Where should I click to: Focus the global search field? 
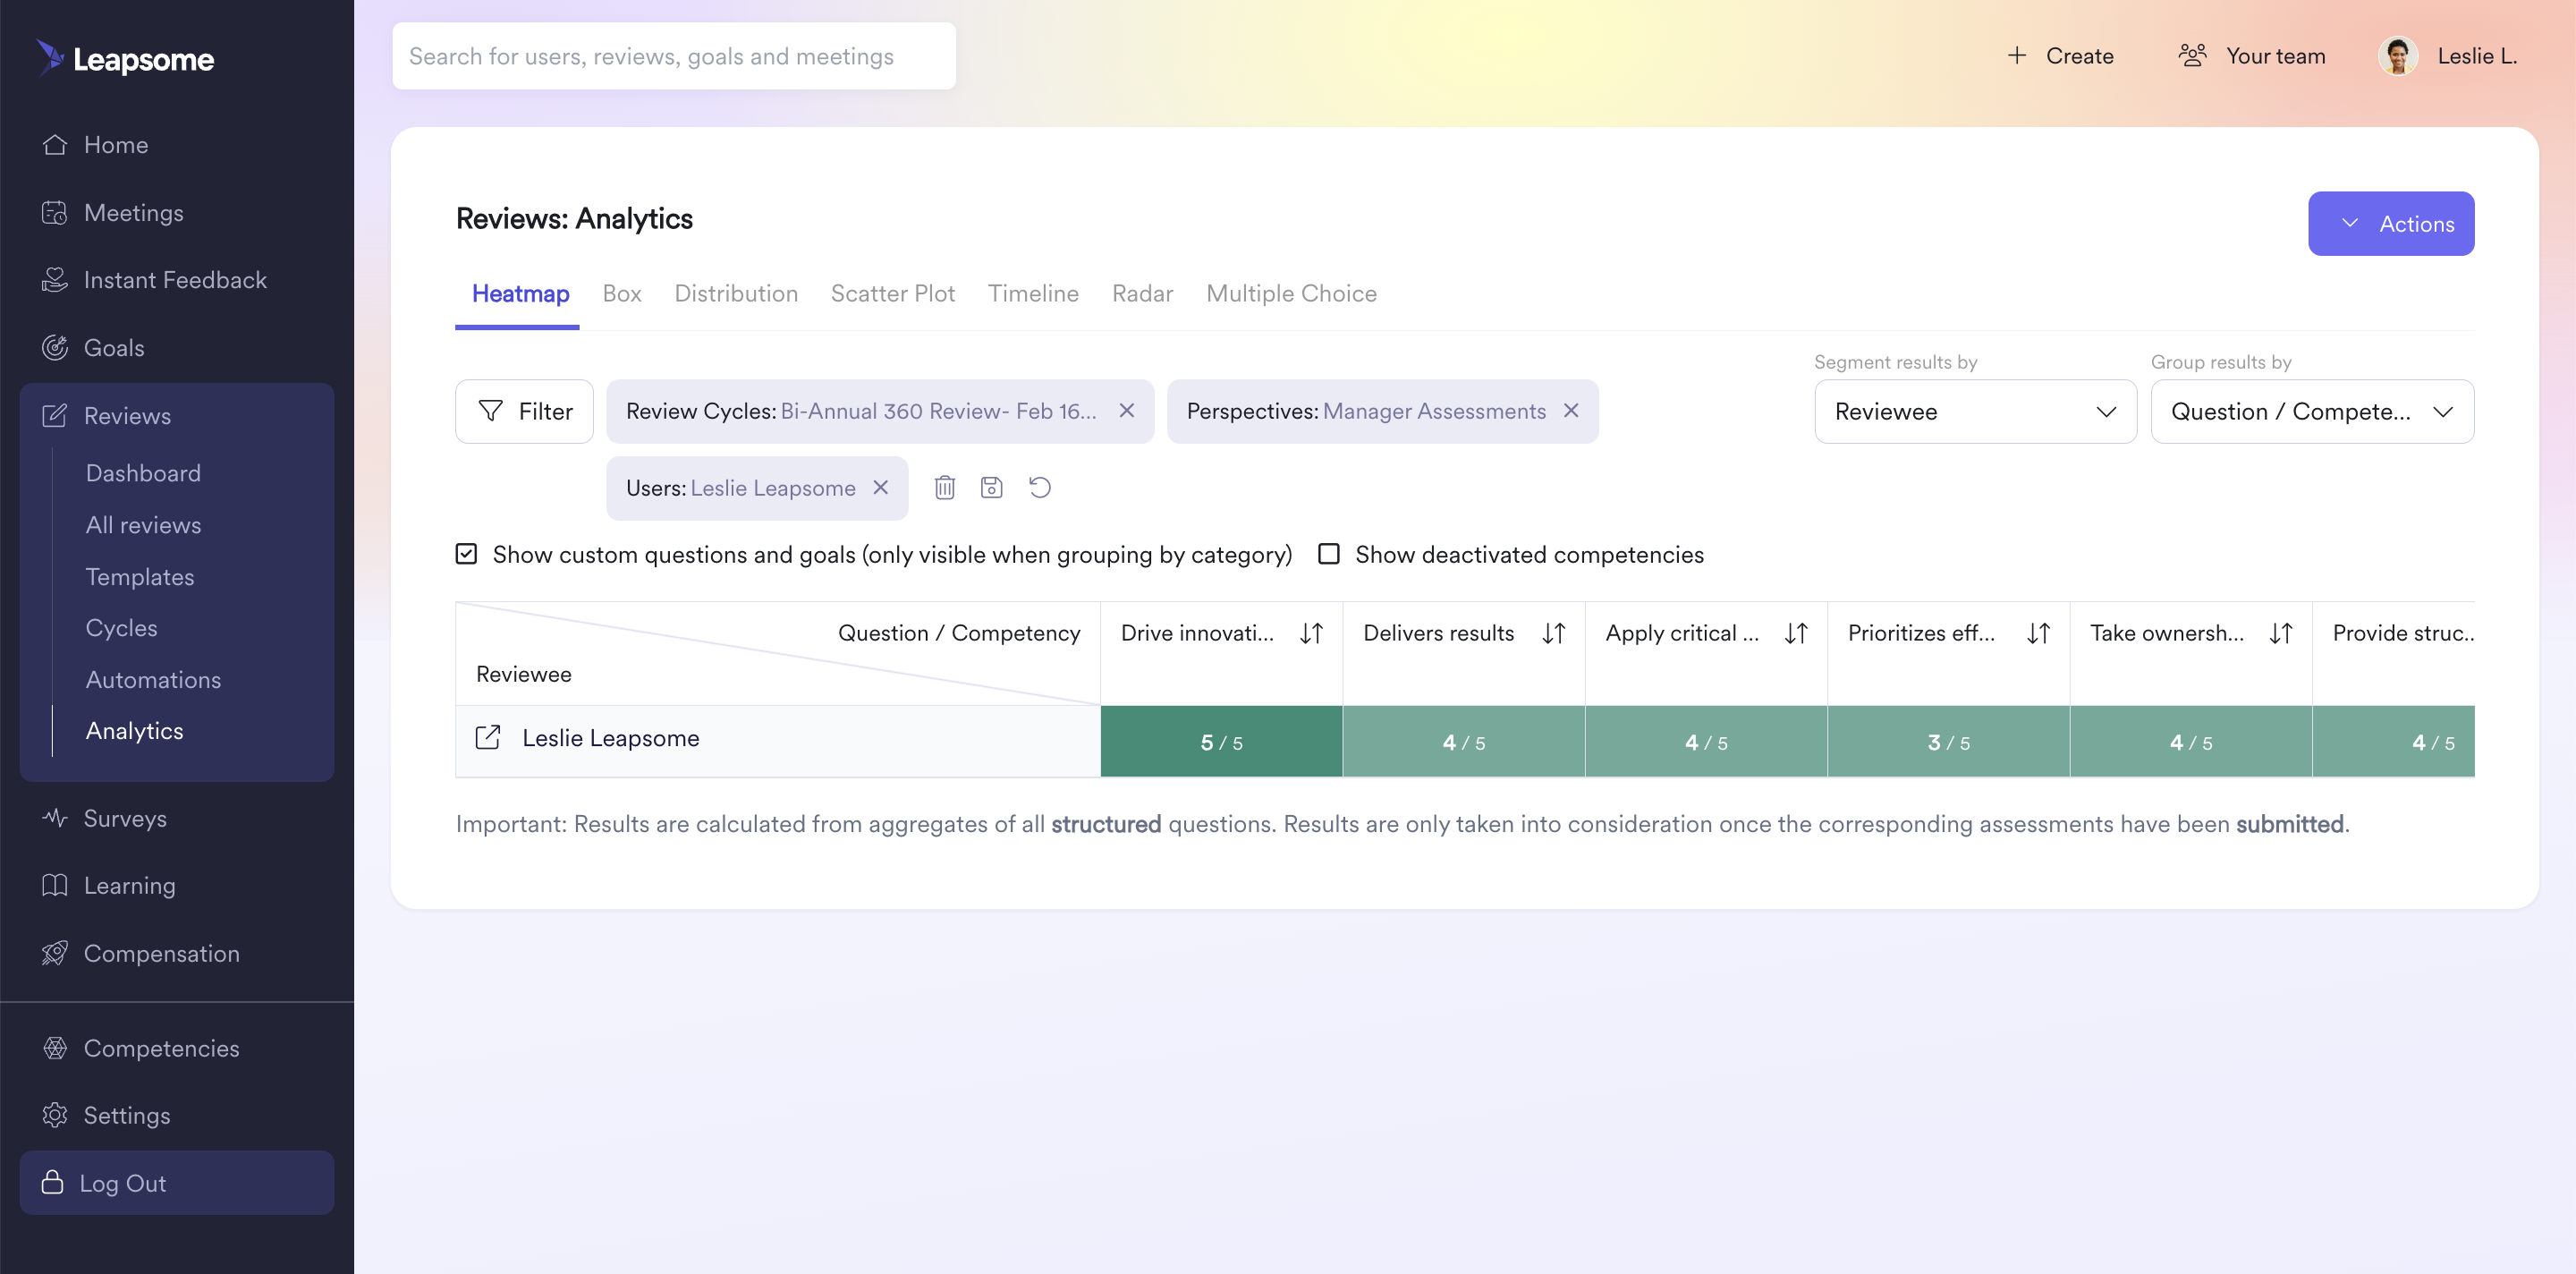pos(674,56)
